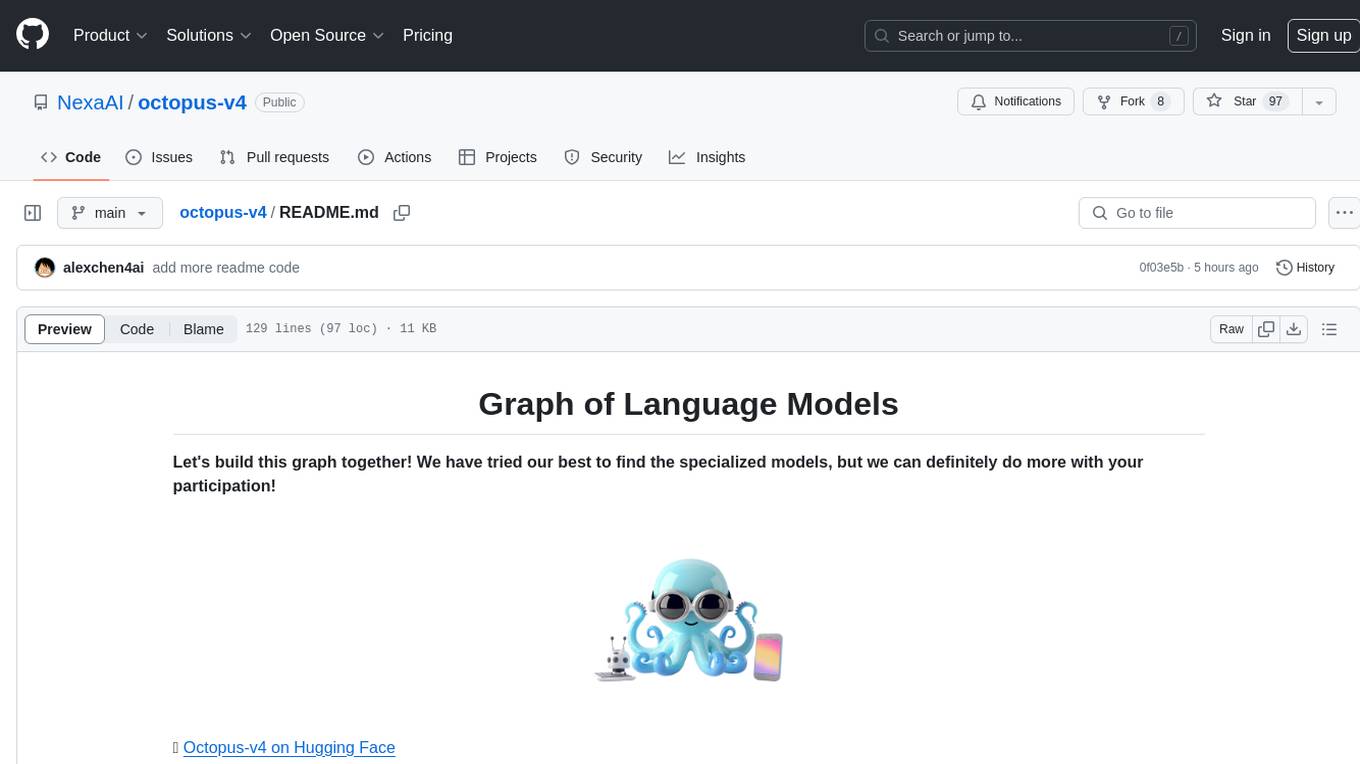The height and width of the screenshot is (764, 1360).
Task: Click alexchen4ai avatar image
Action: click(x=45, y=267)
